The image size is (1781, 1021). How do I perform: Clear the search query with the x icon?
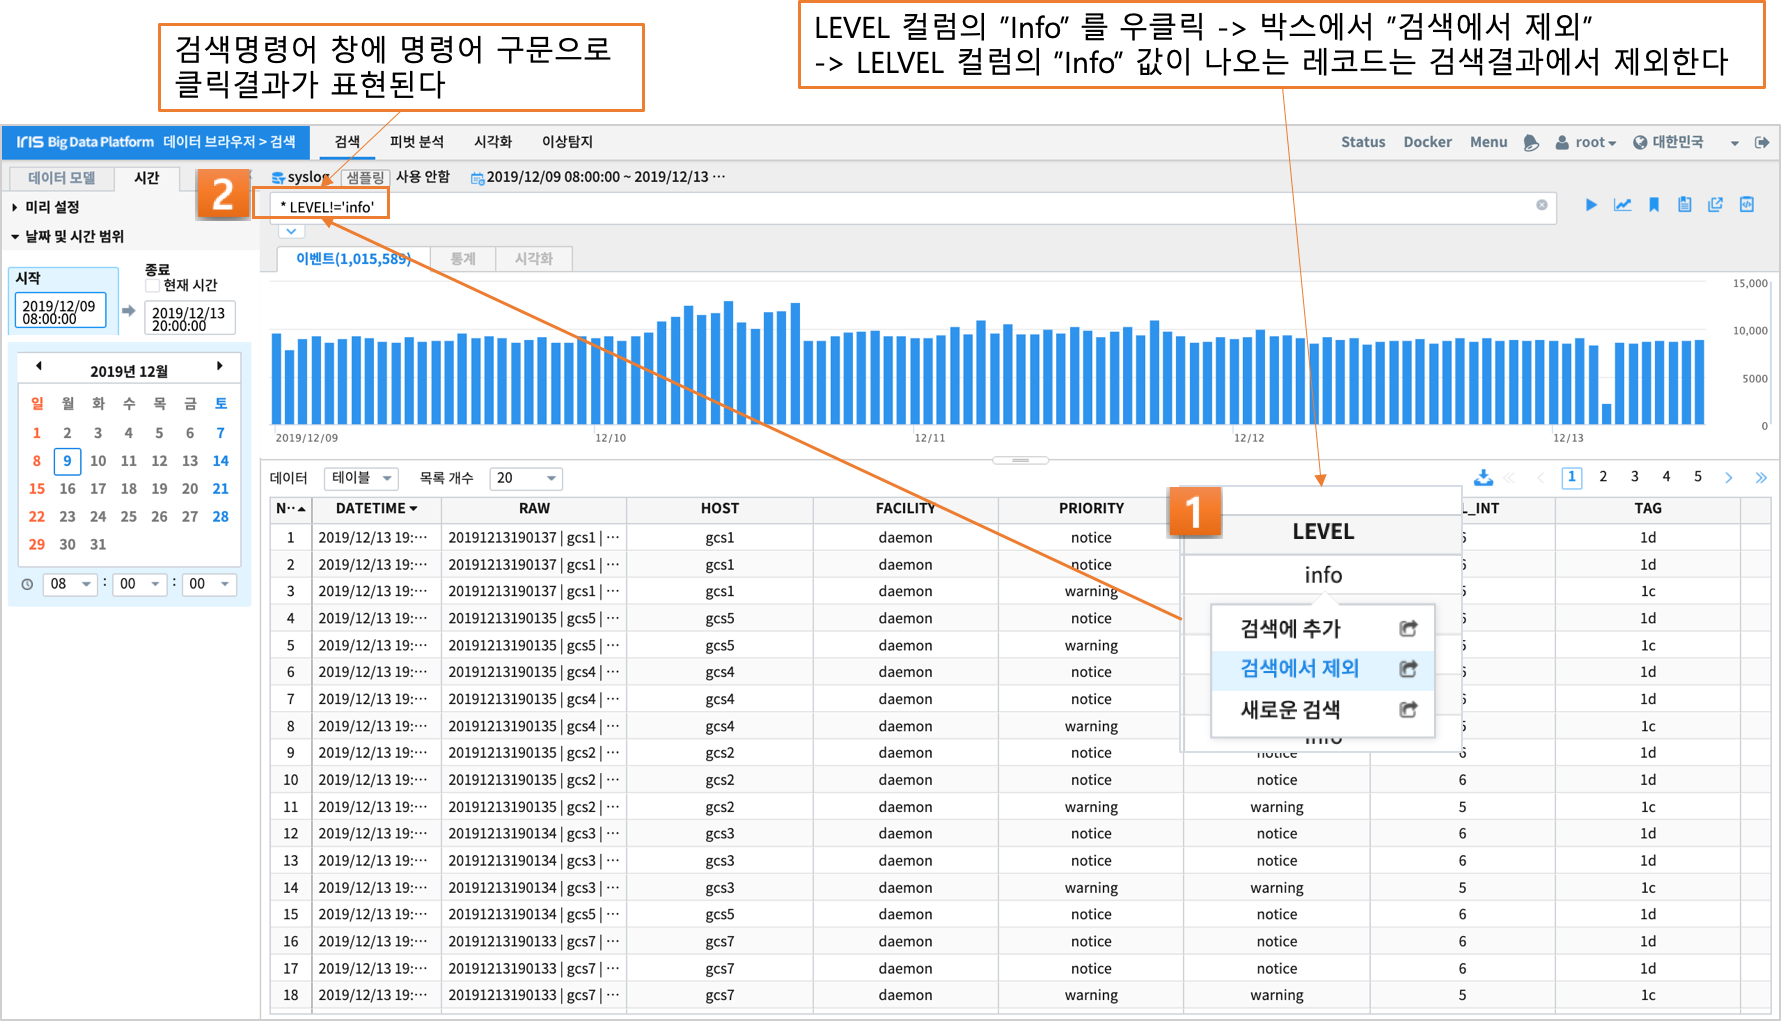click(x=1542, y=205)
